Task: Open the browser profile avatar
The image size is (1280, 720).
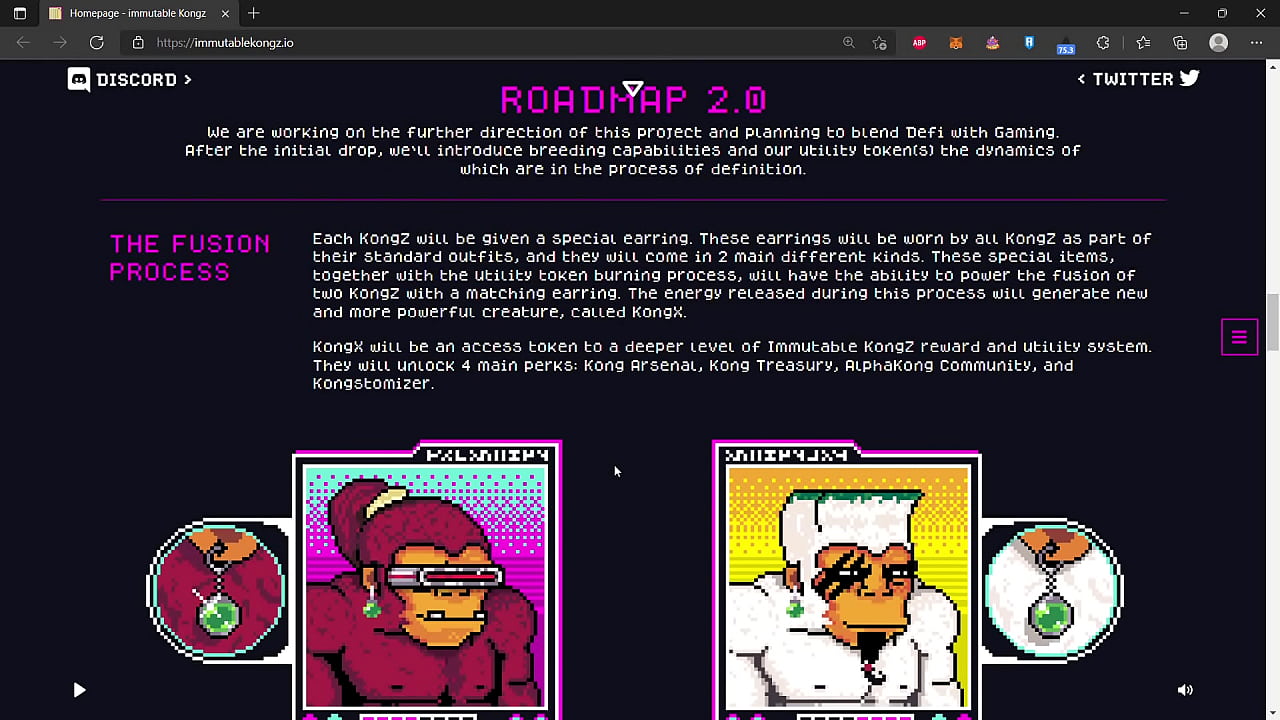Action: (1218, 42)
